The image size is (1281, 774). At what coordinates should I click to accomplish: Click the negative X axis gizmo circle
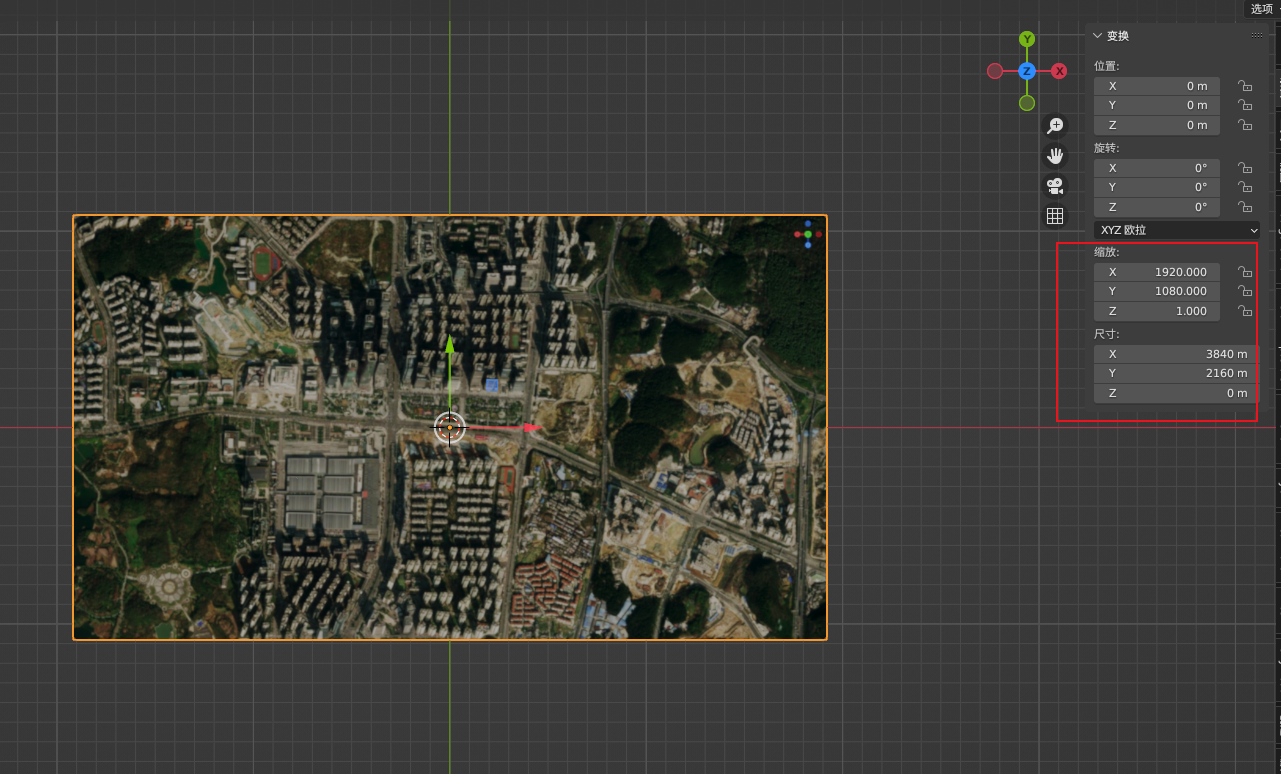coord(994,71)
